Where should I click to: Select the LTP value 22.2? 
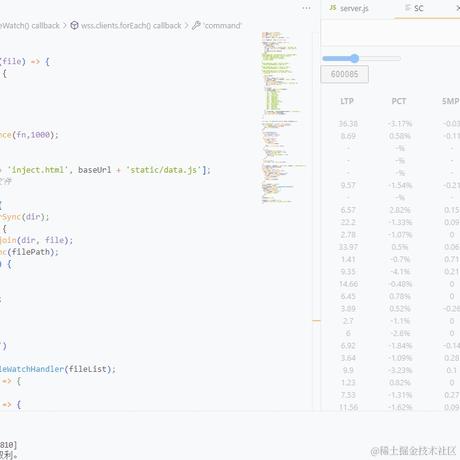point(348,222)
